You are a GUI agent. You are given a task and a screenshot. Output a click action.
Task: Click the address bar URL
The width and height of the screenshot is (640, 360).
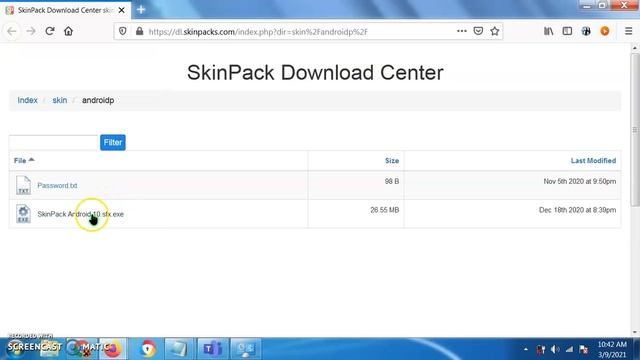[258, 31]
